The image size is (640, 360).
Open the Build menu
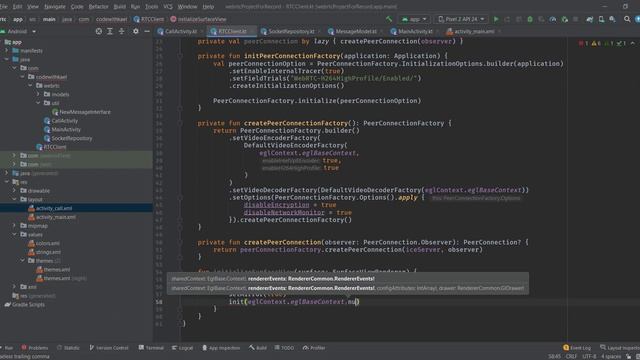pyautogui.click(x=120, y=7)
